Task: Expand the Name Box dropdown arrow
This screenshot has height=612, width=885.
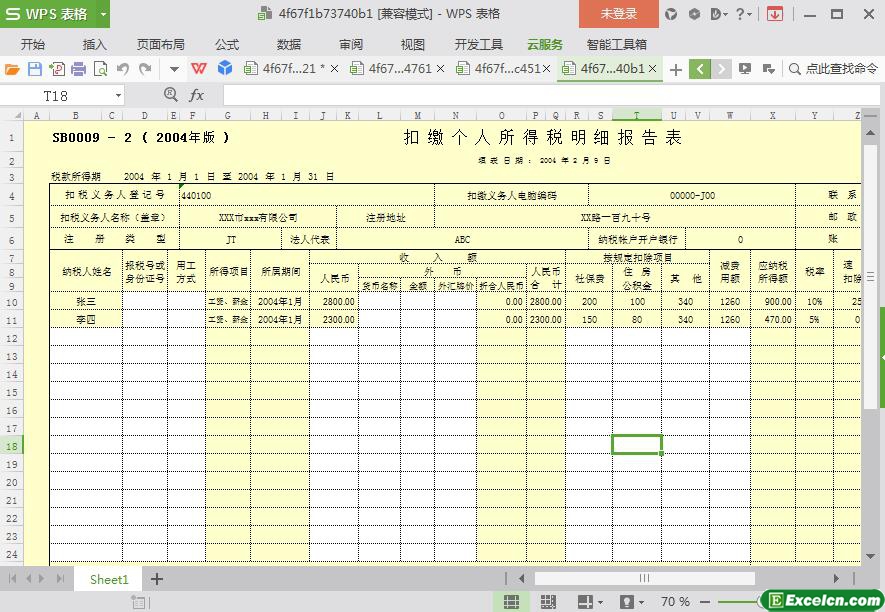Action: coord(118,95)
